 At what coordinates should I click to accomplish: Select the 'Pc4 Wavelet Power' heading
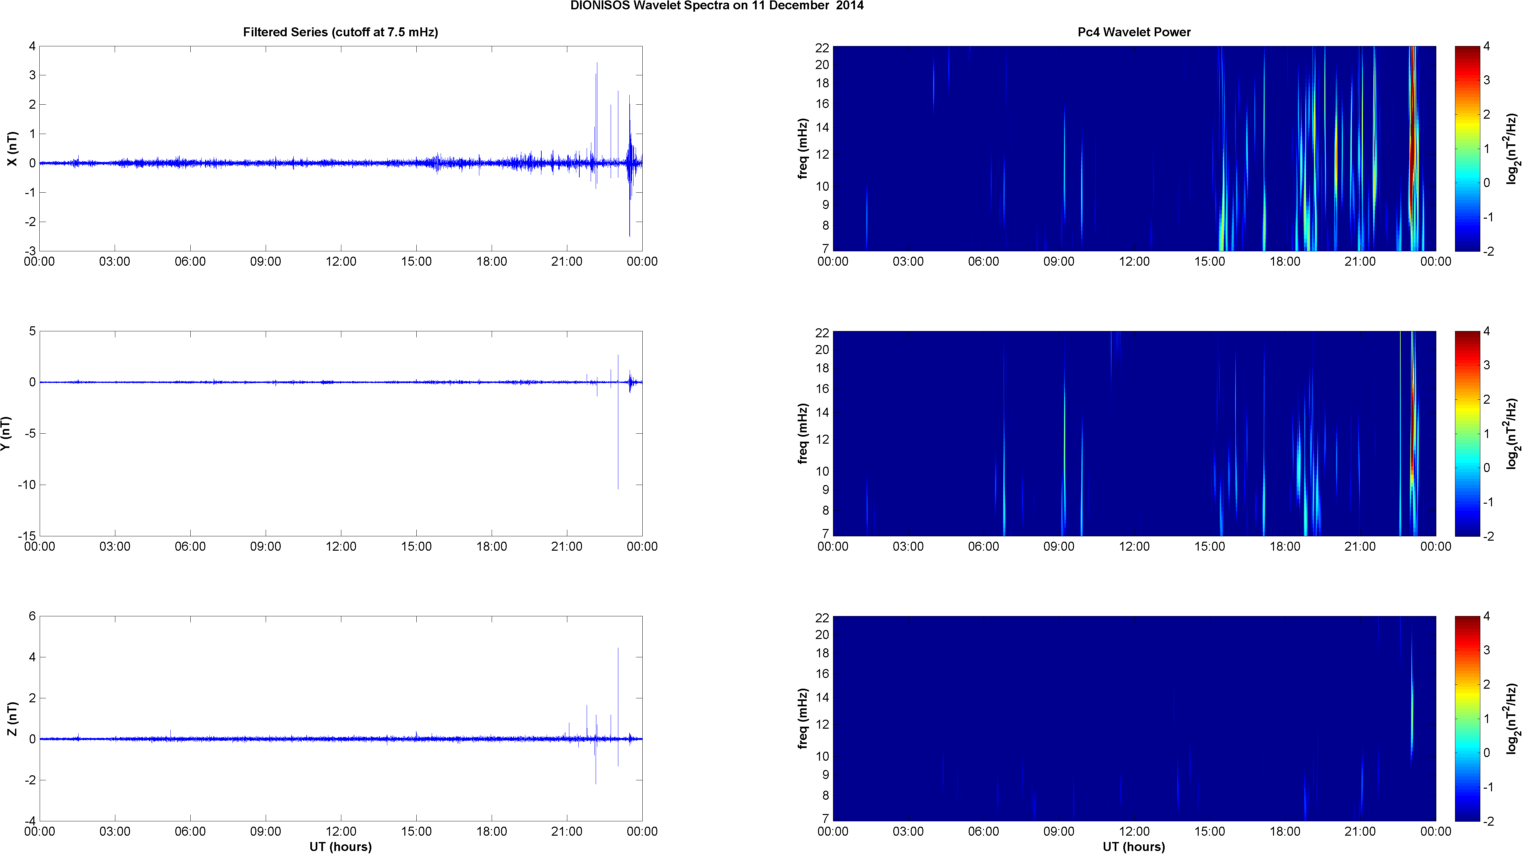click(x=1134, y=32)
